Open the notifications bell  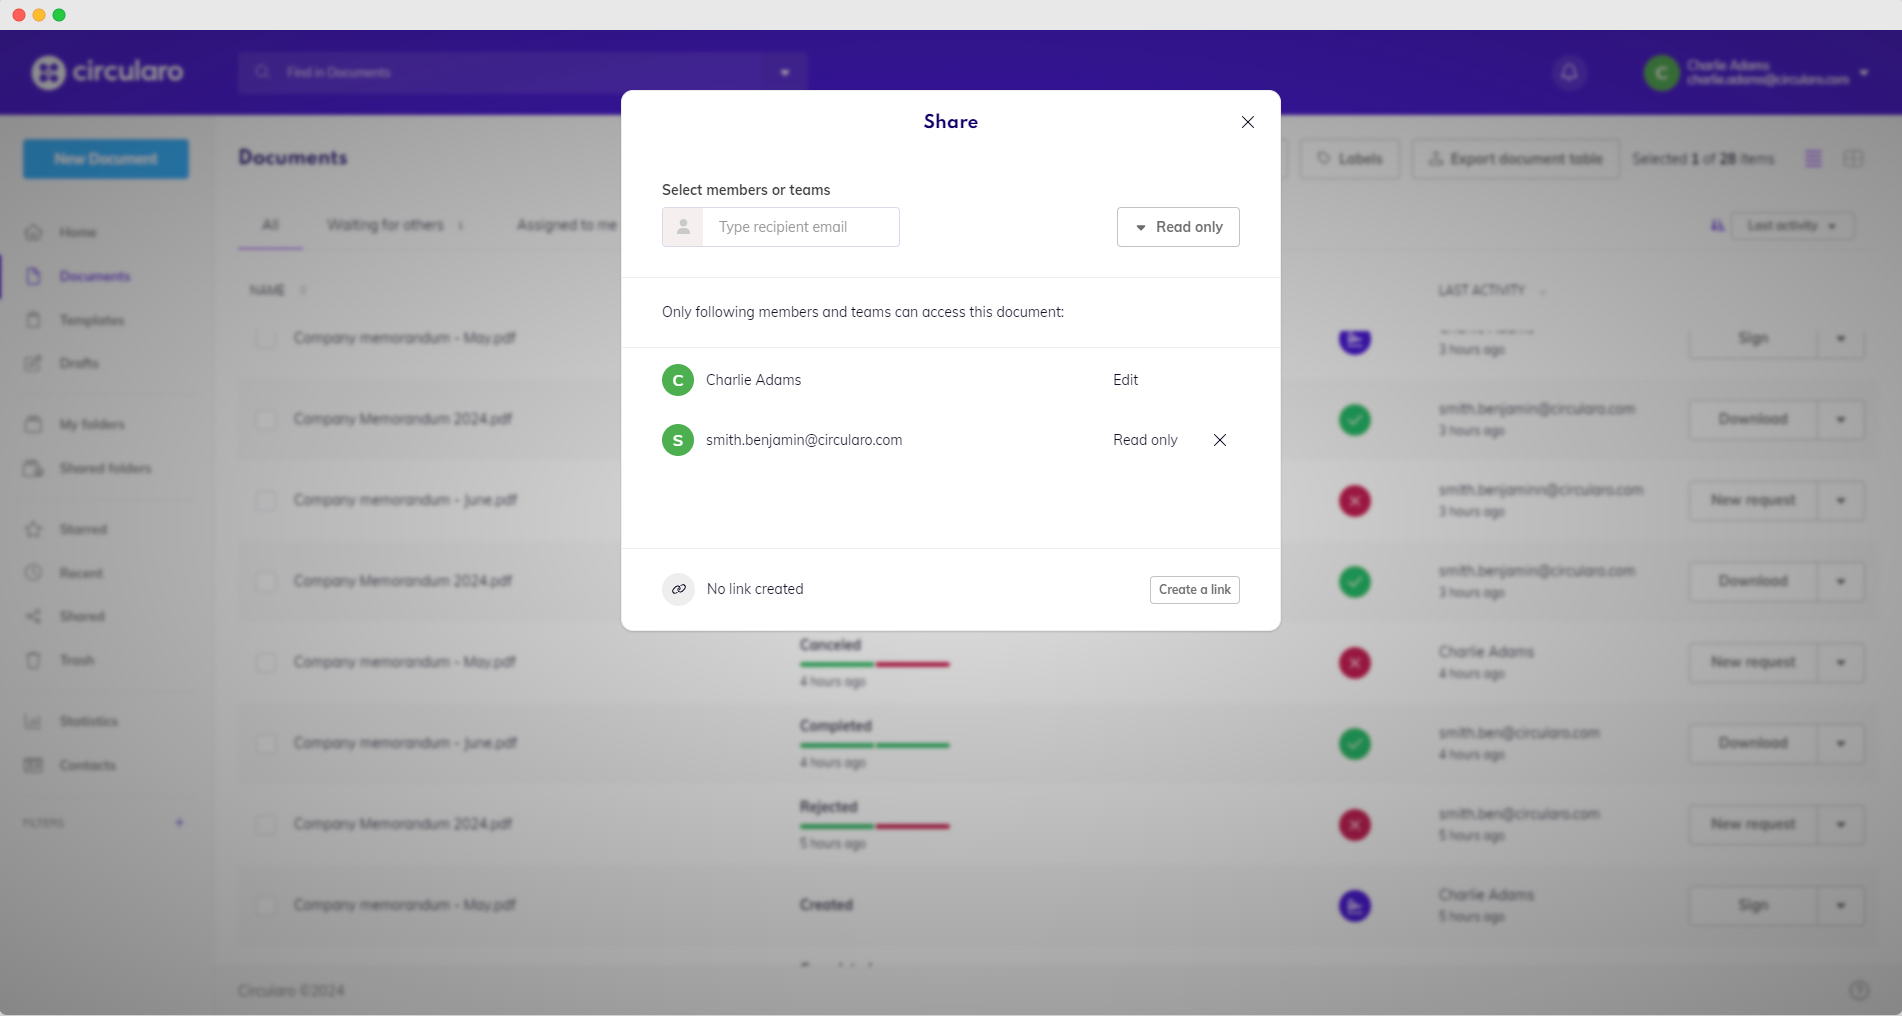pos(1569,72)
